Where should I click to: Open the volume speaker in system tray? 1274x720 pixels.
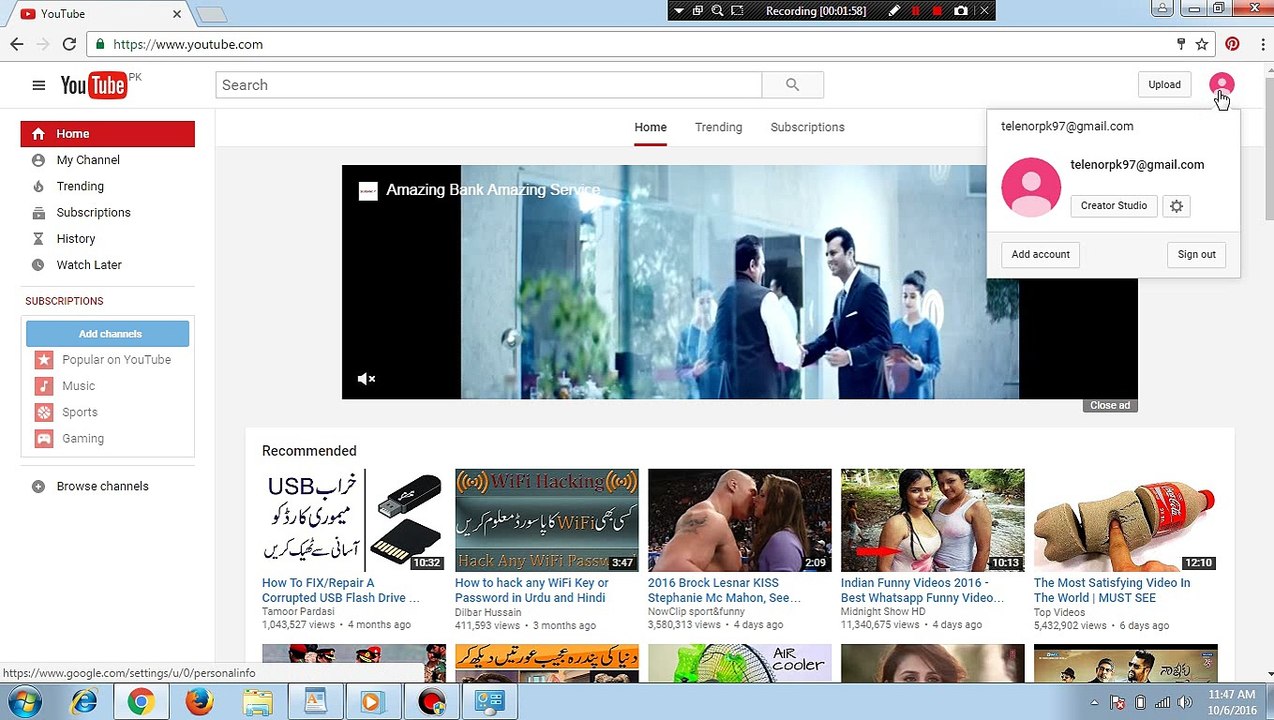[x=1185, y=702]
